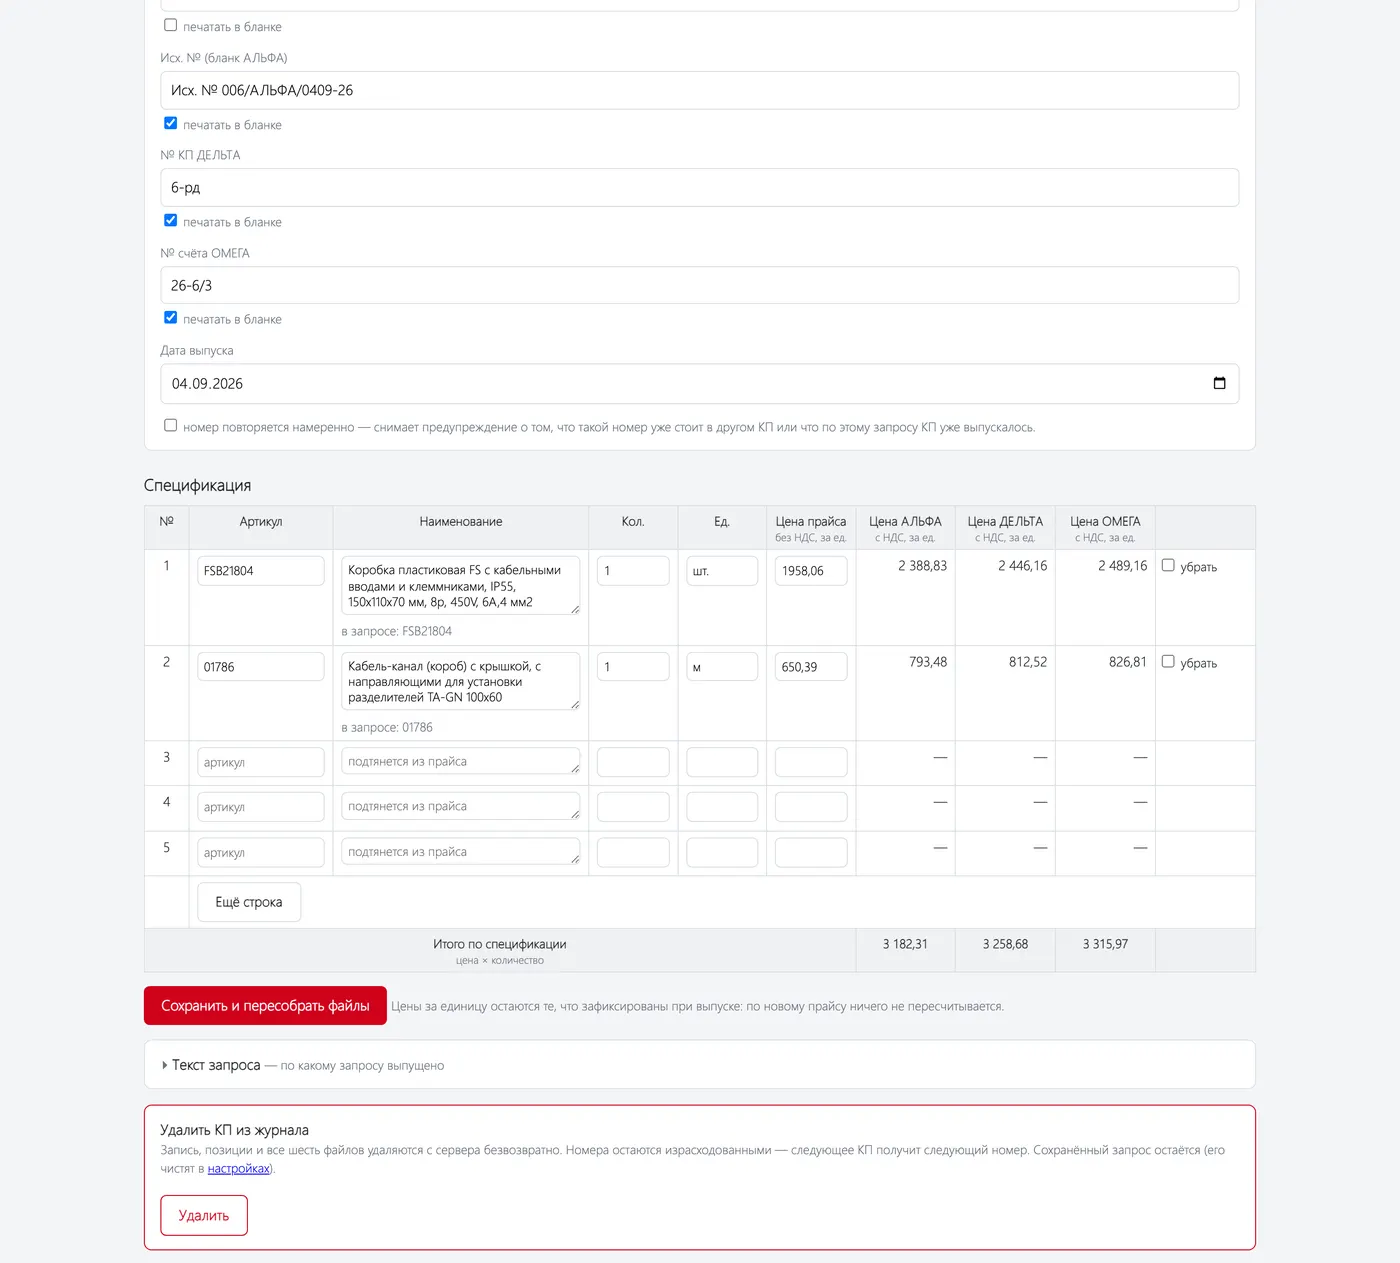
Task: Select АЛЬФА price 2 388,83
Action: [x=922, y=566]
